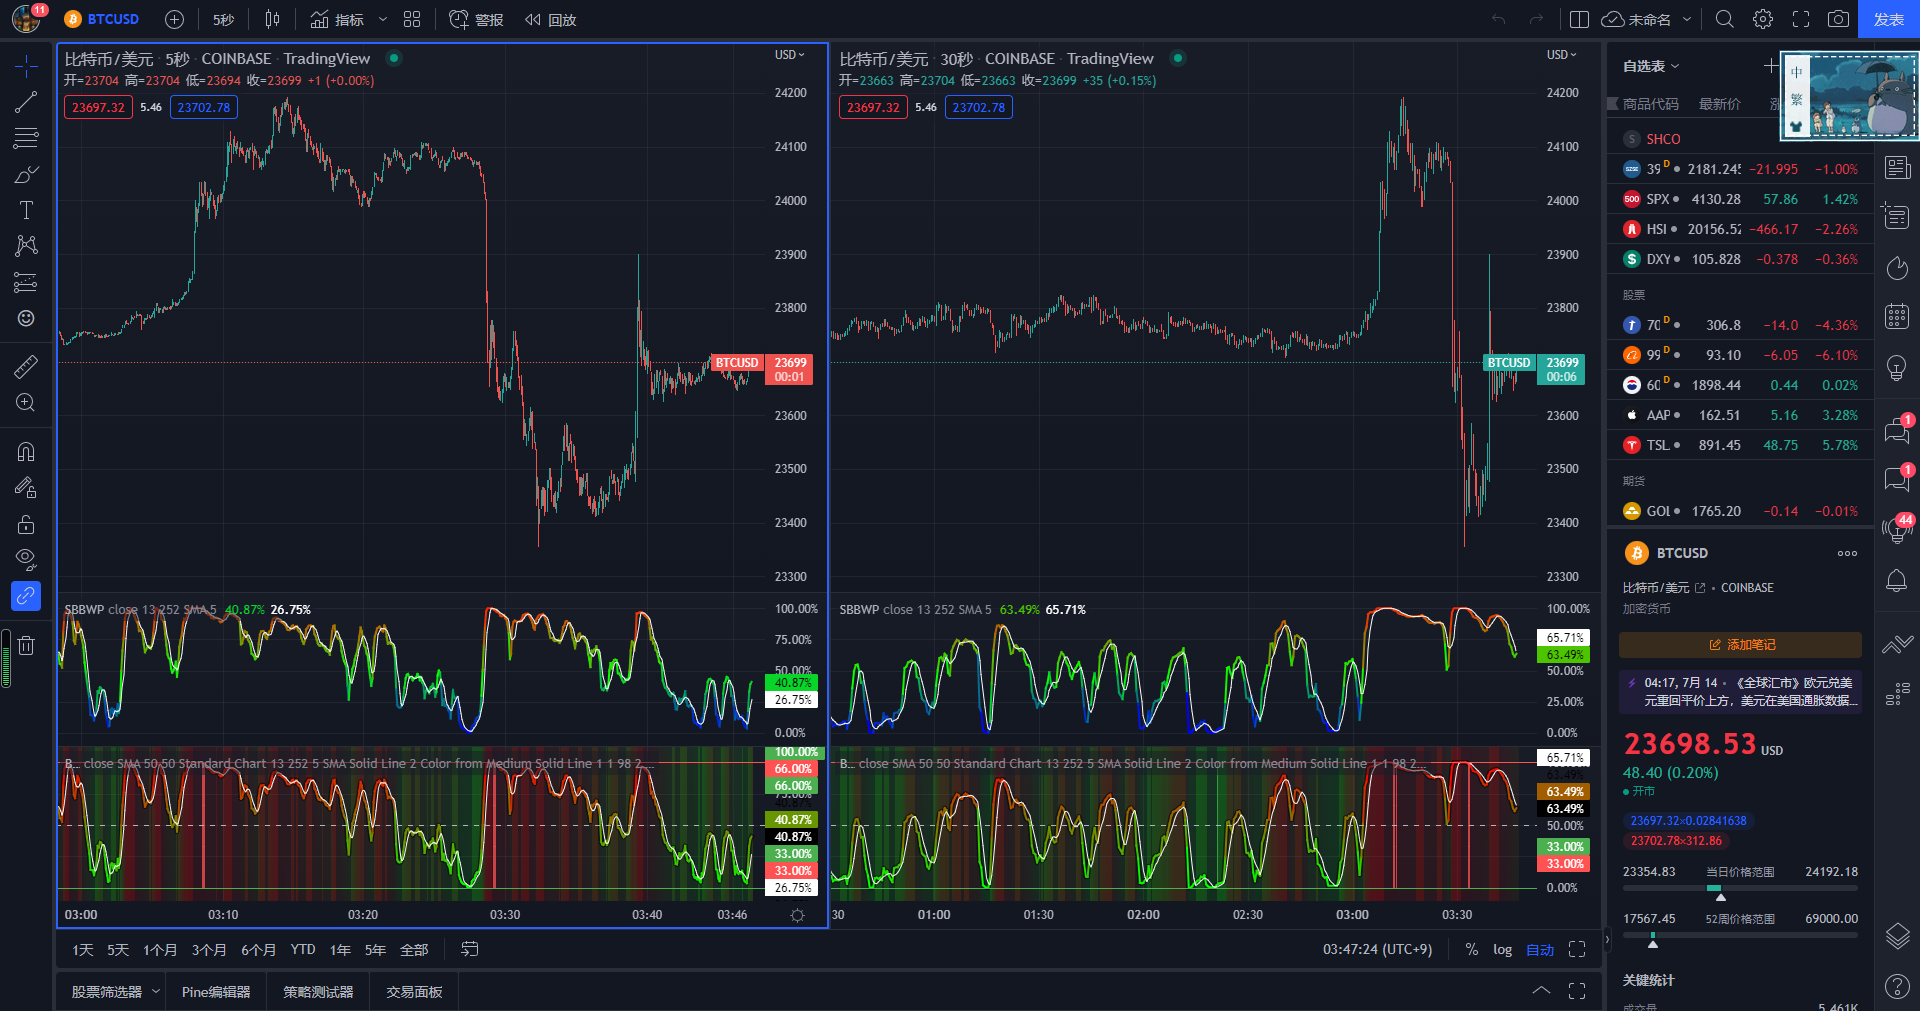Toggle percent scale mode
This screenshot has width=1920, height=1011.
1472,949
